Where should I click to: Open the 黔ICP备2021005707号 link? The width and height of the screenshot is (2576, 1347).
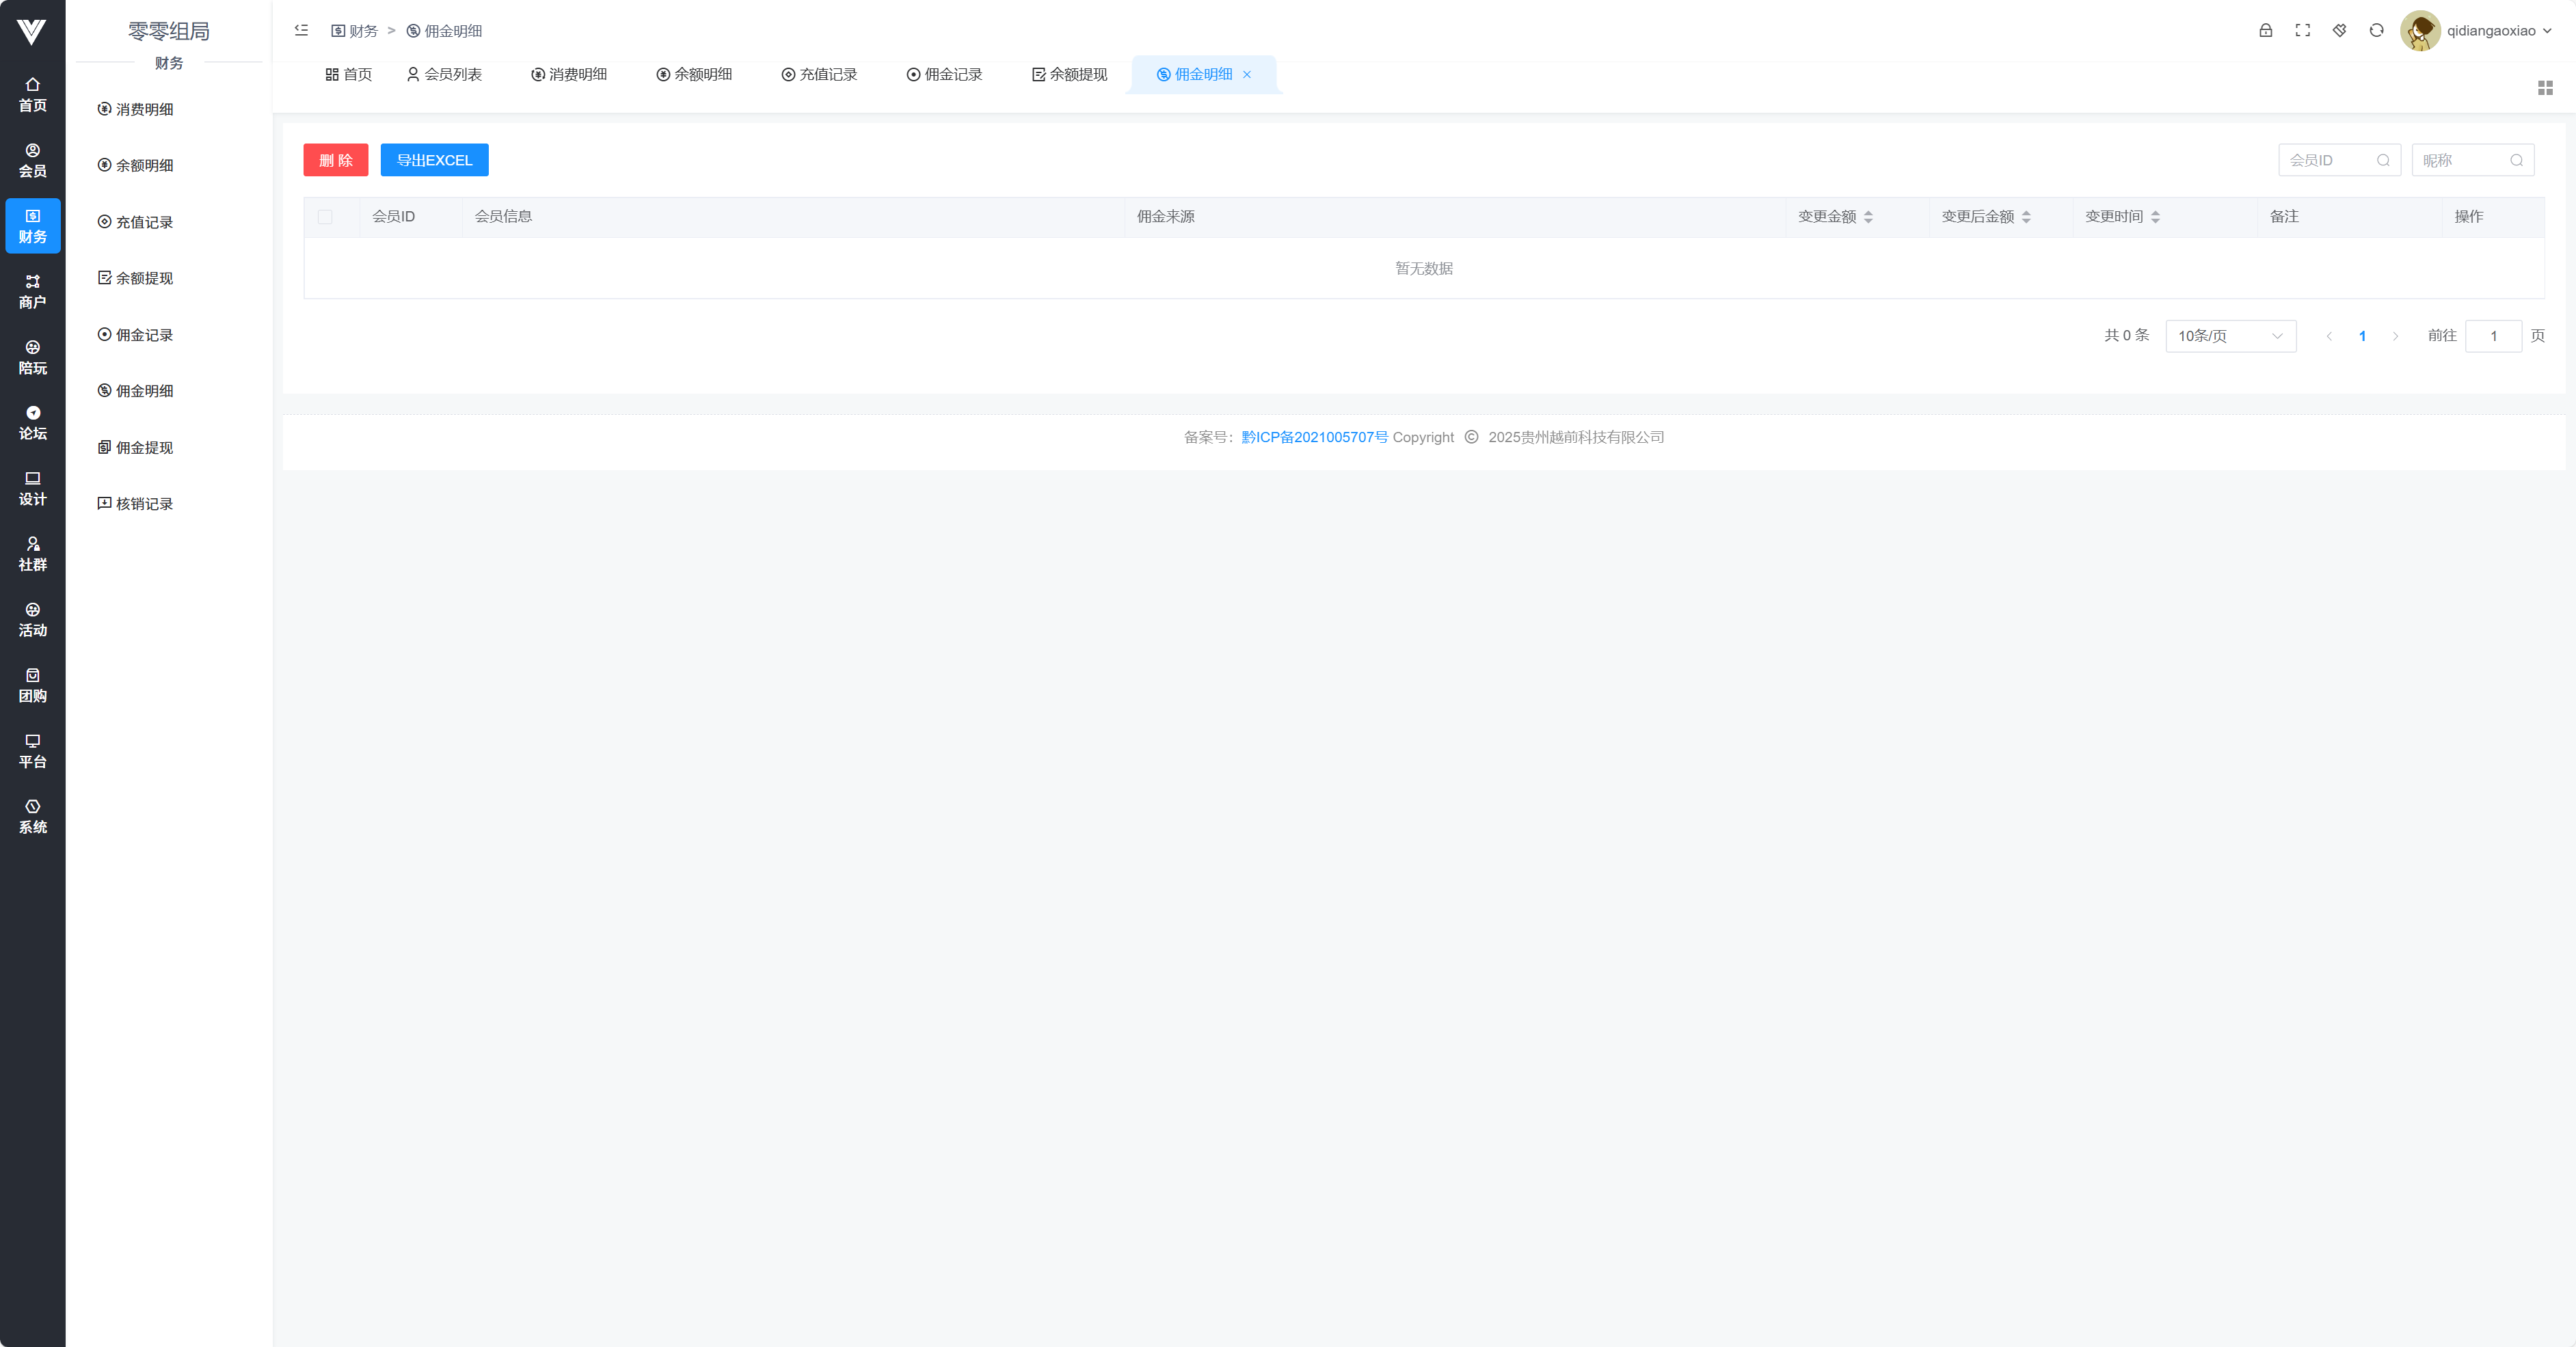1314,437
